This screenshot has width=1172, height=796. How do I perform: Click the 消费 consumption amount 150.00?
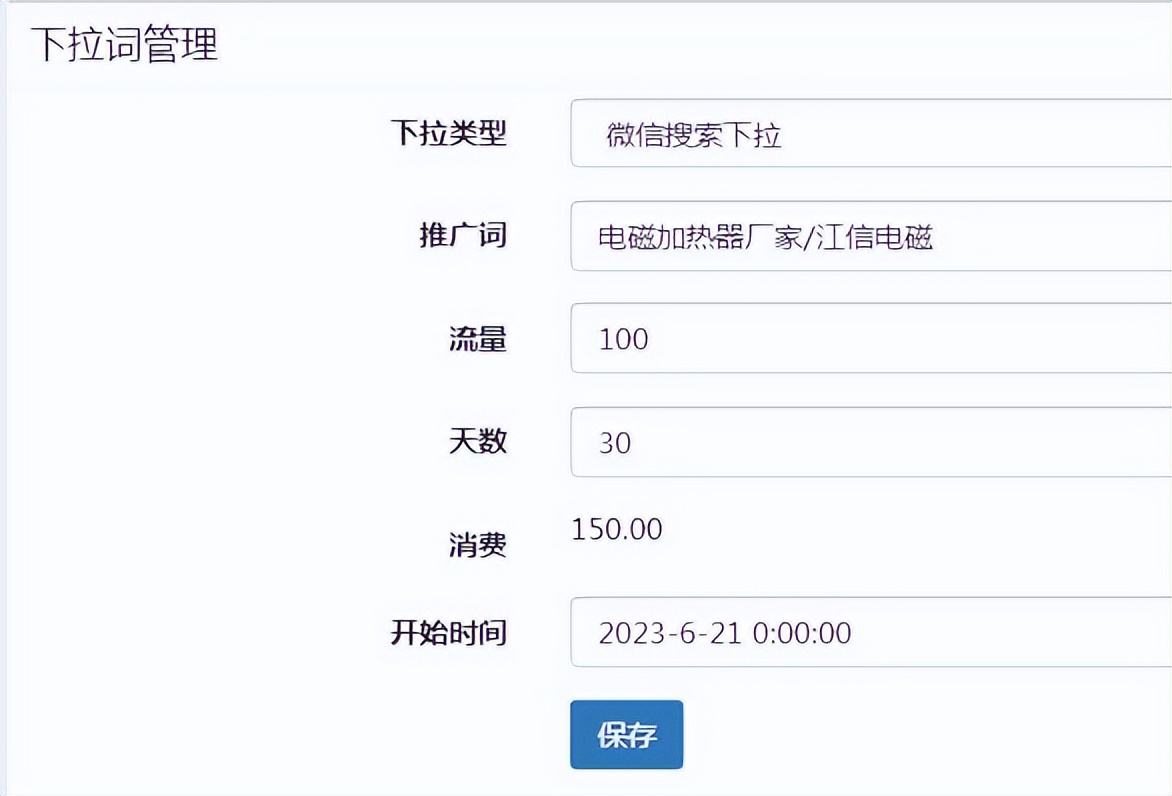616,529
